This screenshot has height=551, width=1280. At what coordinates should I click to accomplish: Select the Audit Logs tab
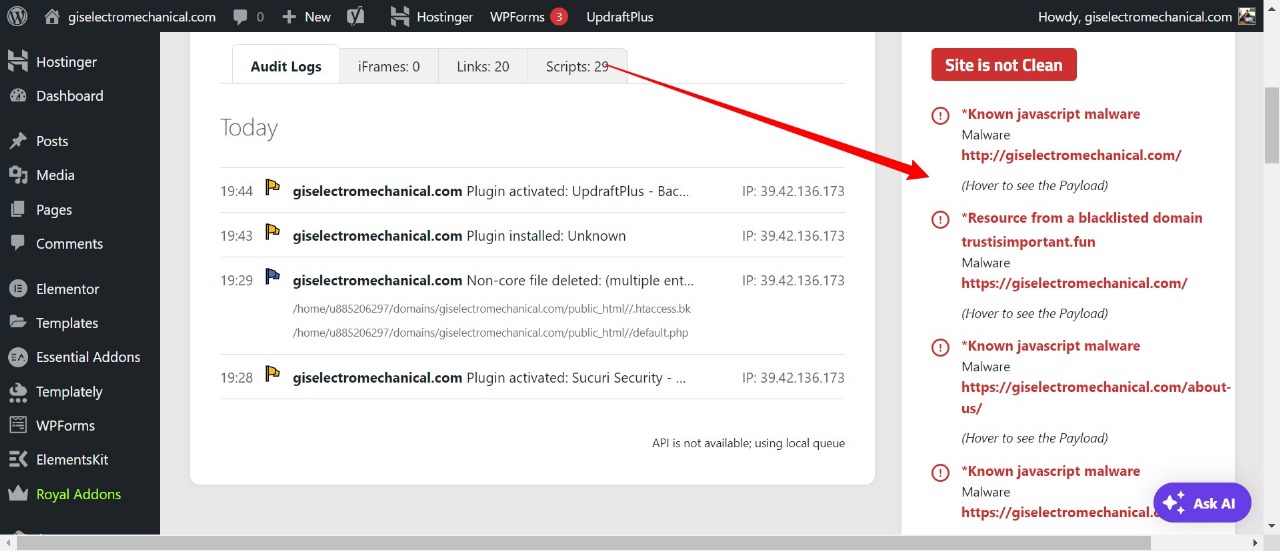click(286, 66)
